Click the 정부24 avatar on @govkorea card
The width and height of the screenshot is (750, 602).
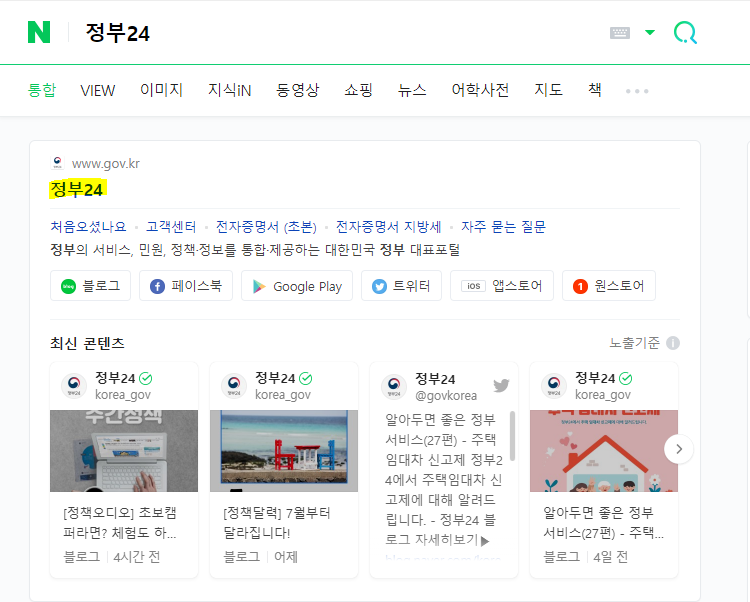pos(394,386)
